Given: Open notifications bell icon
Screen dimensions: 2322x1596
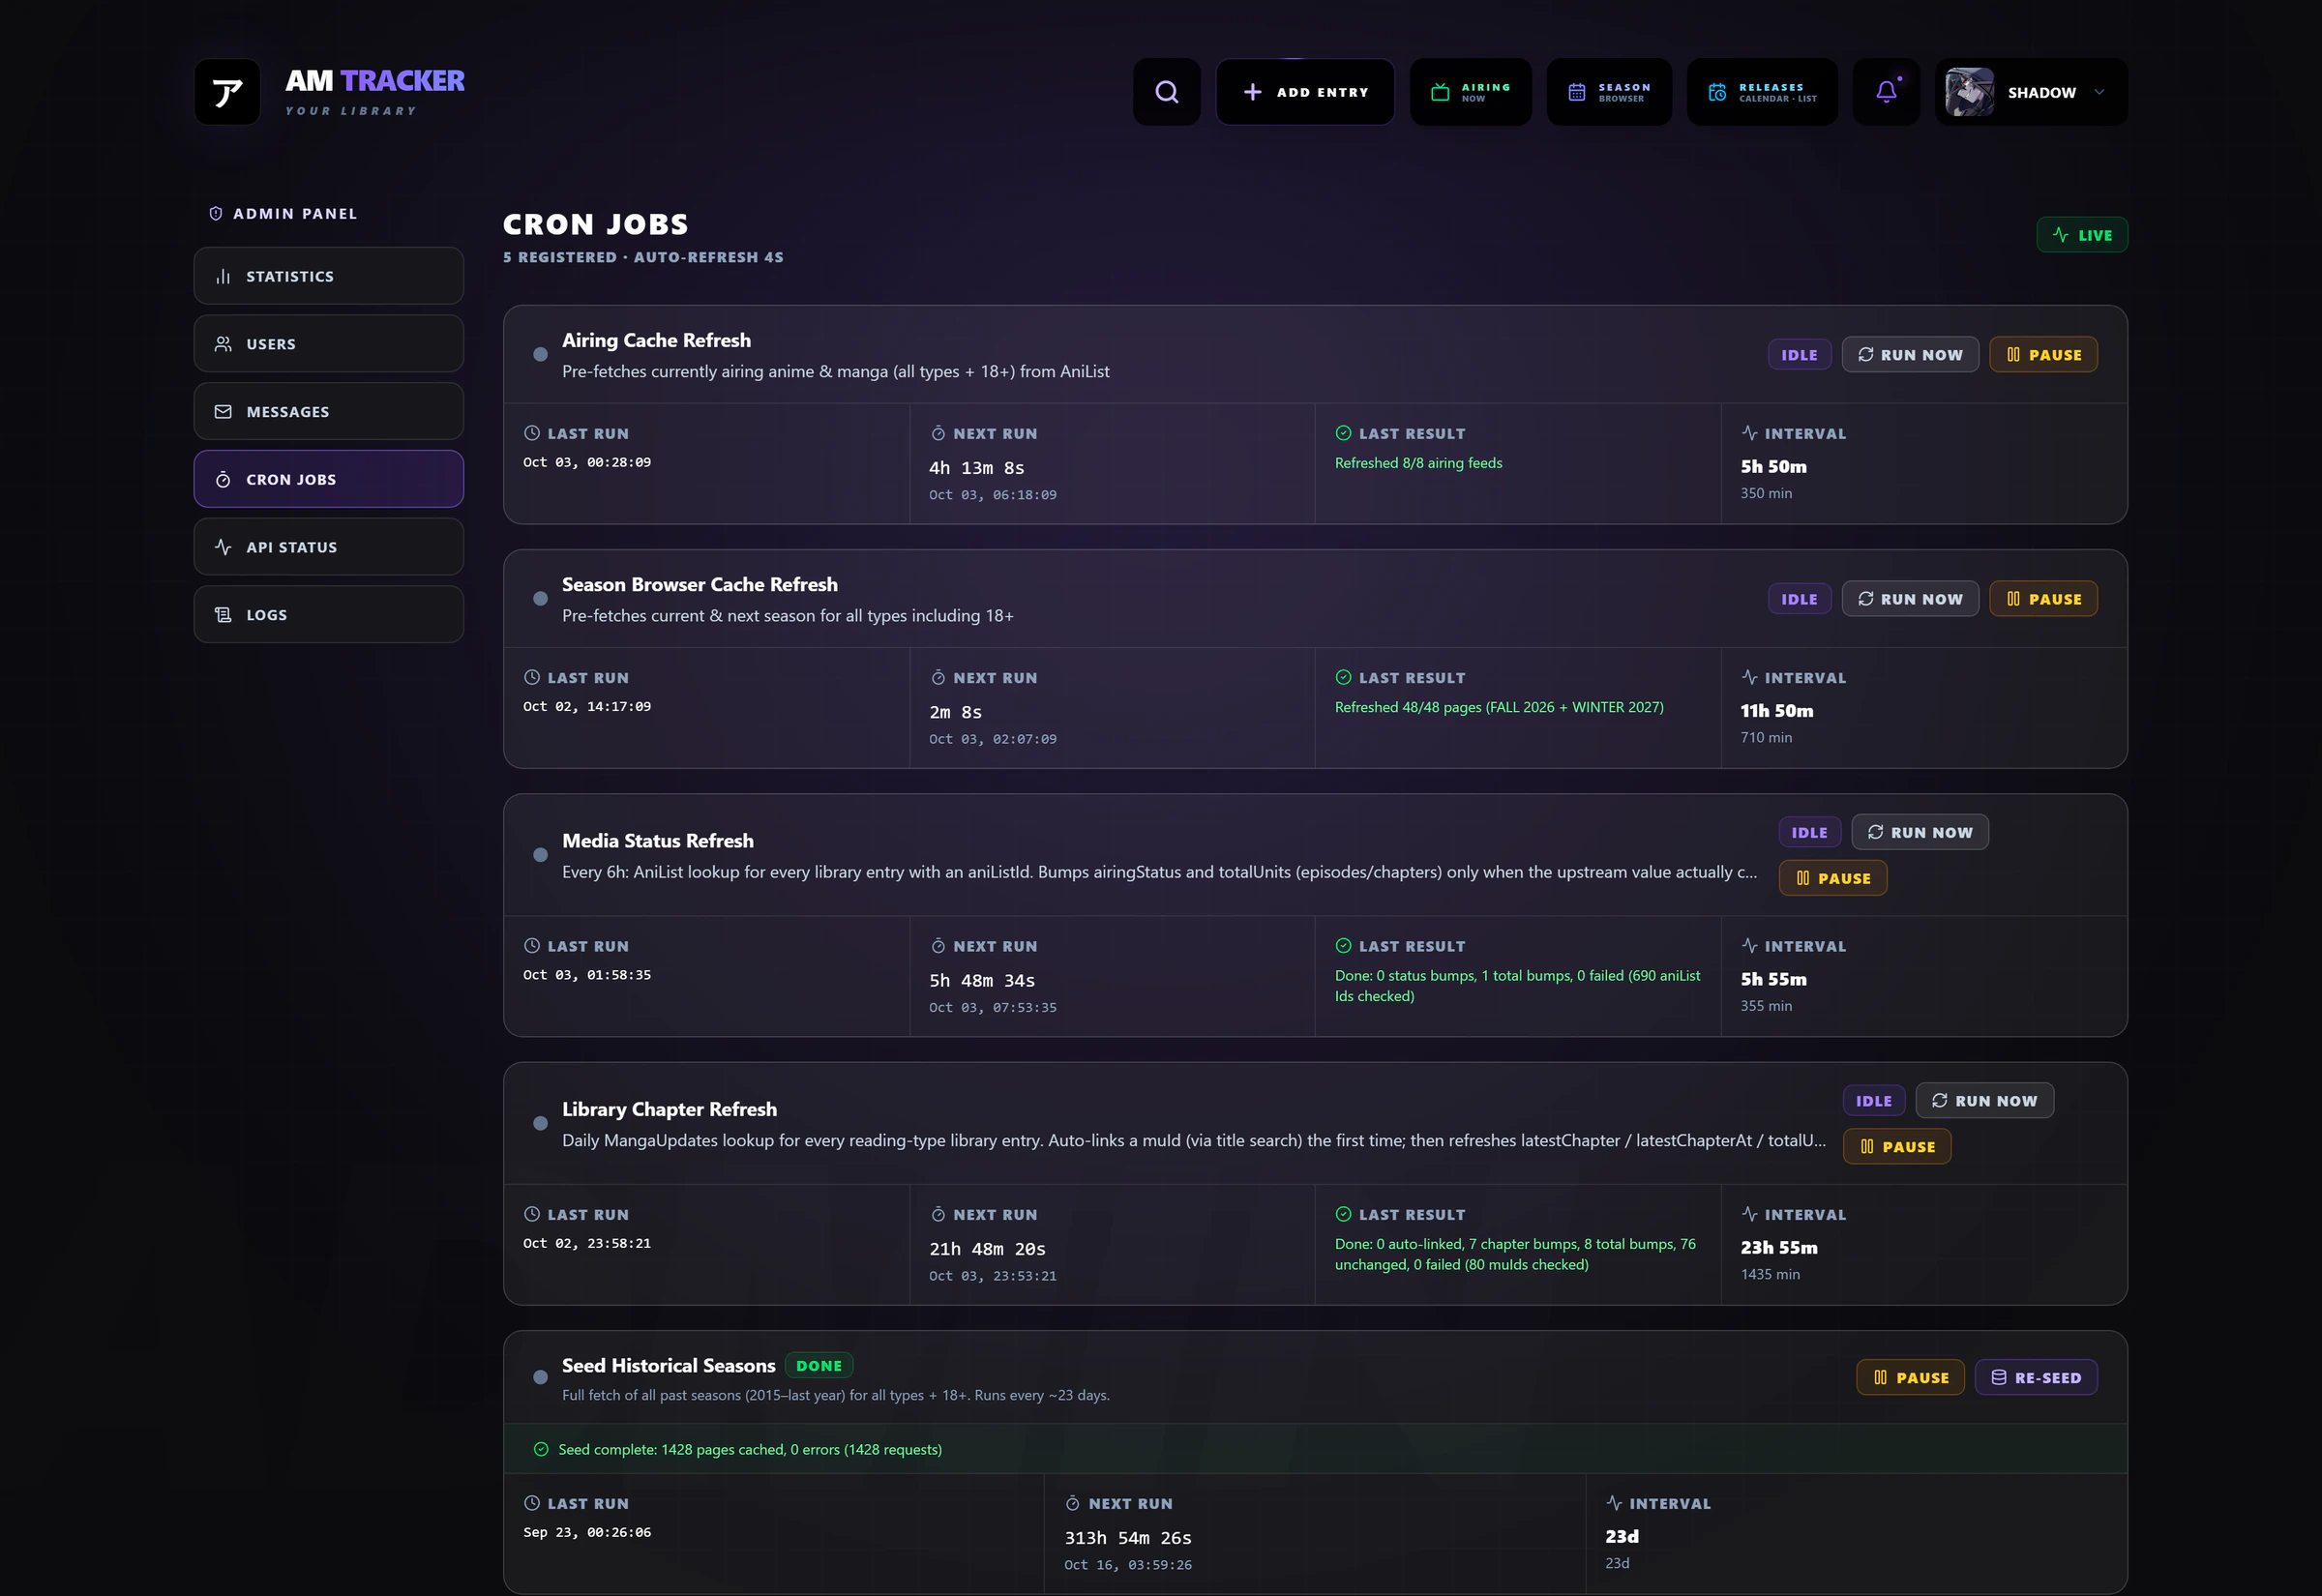Looking at the screenshot, I should coord(1886,92).
